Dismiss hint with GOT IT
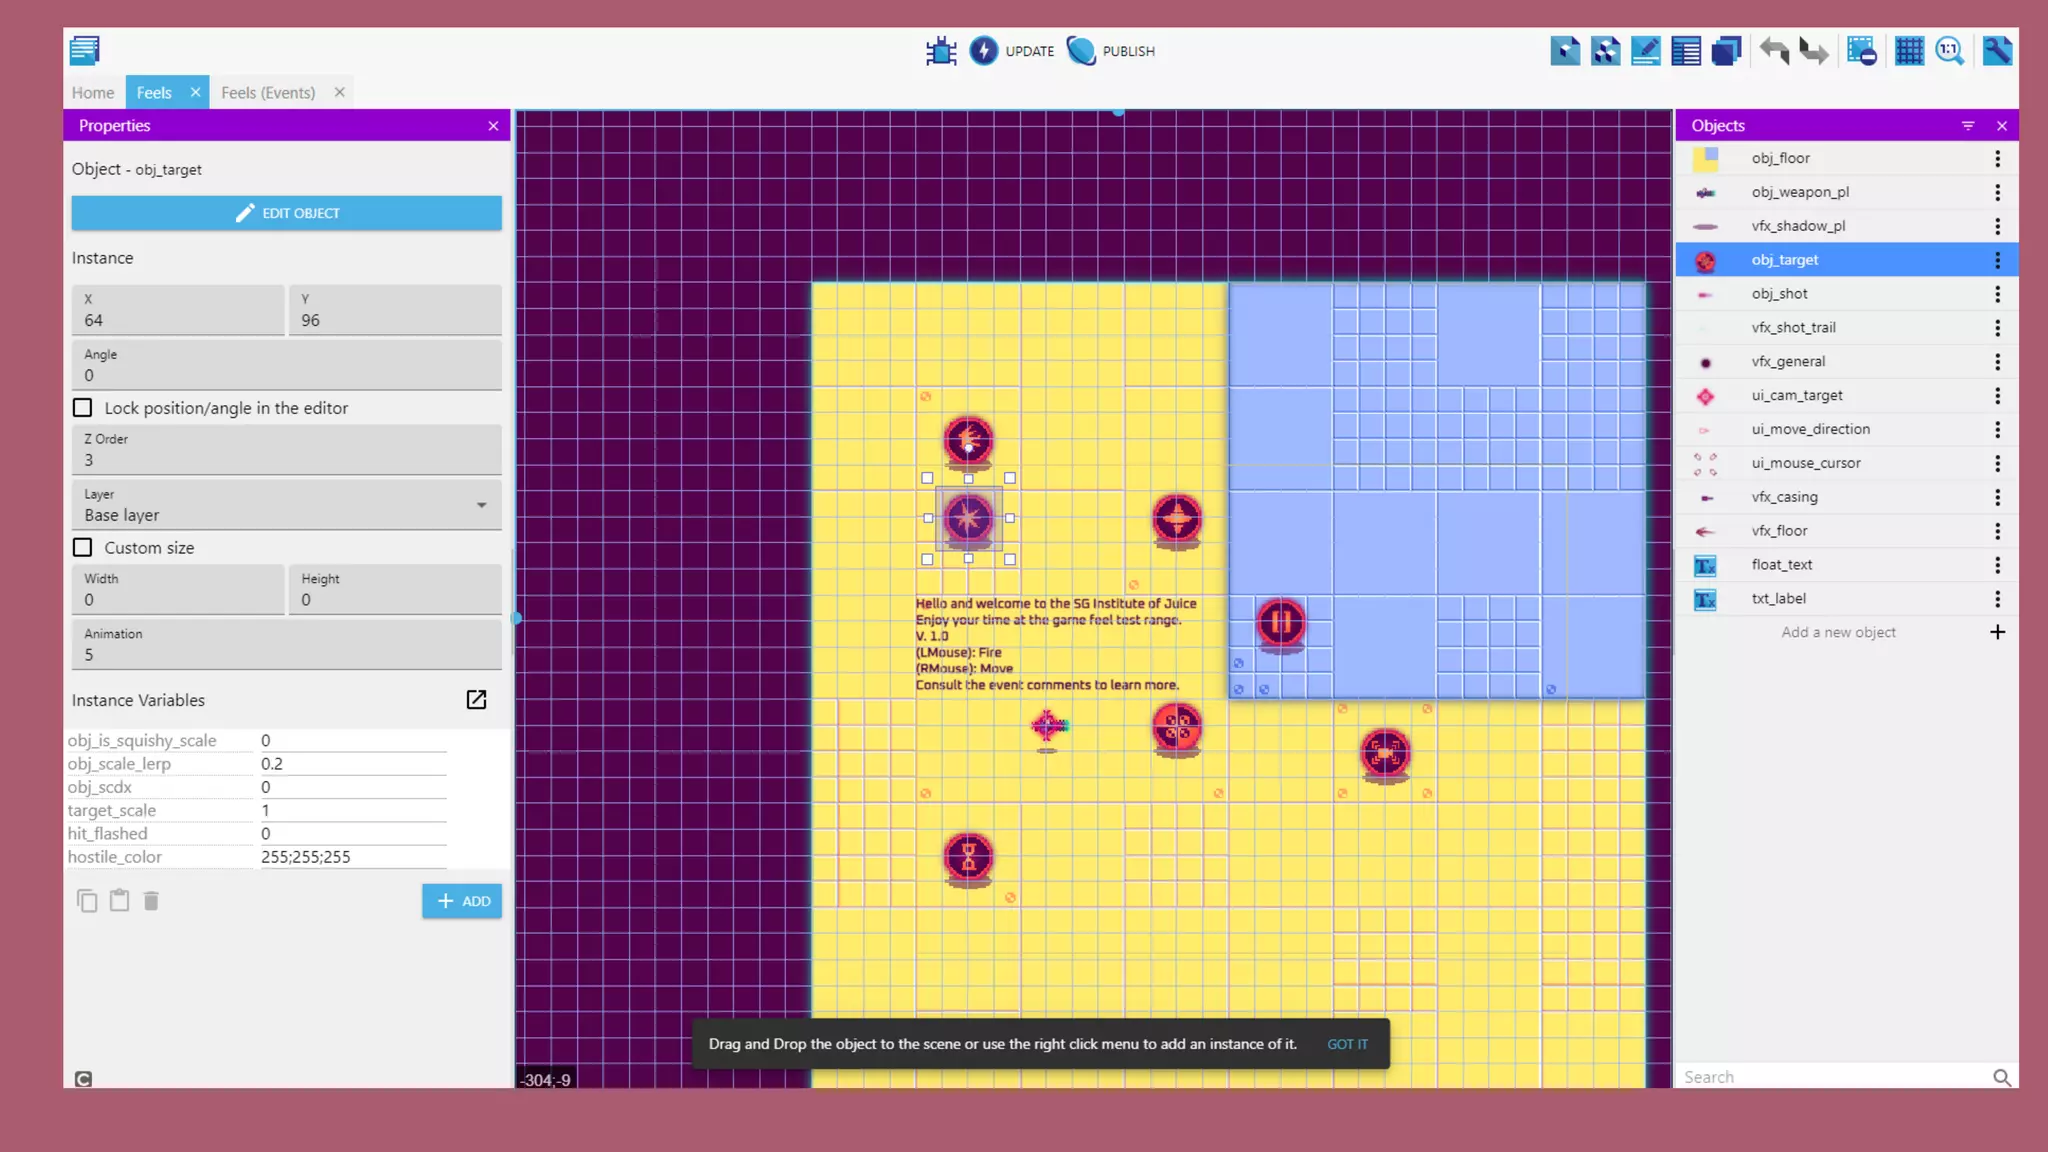 pyautogui.click(x=1347, y=1044)
